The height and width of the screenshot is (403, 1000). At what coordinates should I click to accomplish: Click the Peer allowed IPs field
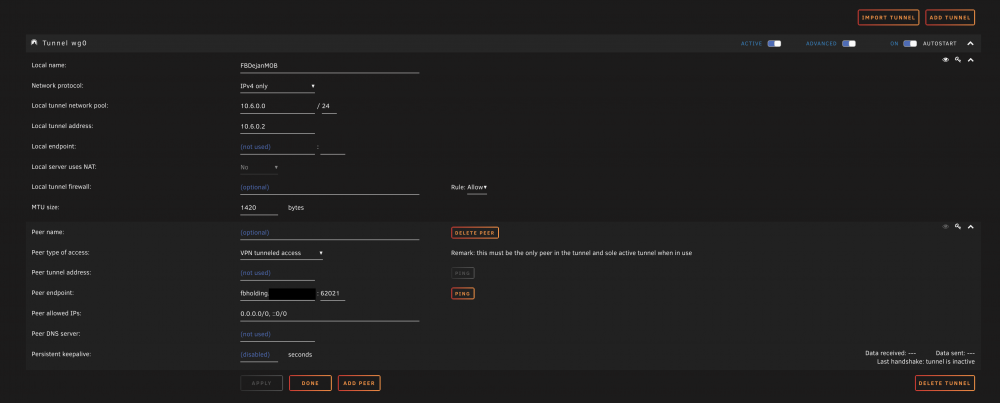[x=330, y=314]
